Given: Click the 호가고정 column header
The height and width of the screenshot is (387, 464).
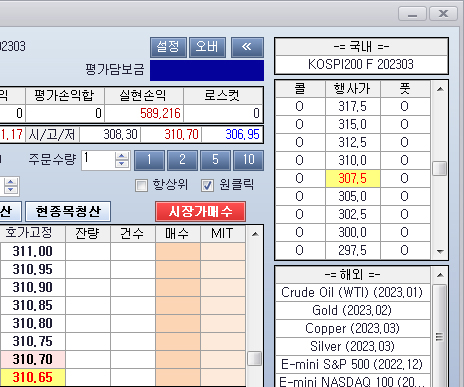Looking at the screenshot, I should tap(33, 233).
